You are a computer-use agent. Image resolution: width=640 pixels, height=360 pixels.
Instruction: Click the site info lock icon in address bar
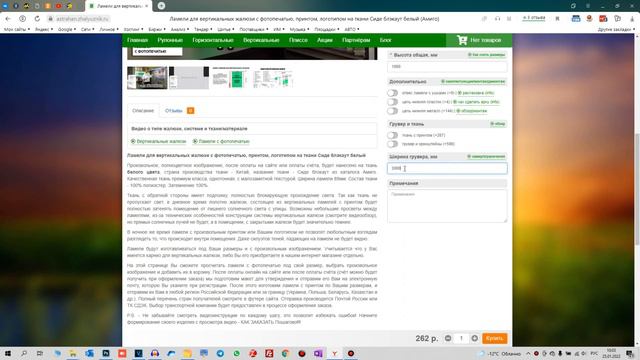(x=51, y=19)
